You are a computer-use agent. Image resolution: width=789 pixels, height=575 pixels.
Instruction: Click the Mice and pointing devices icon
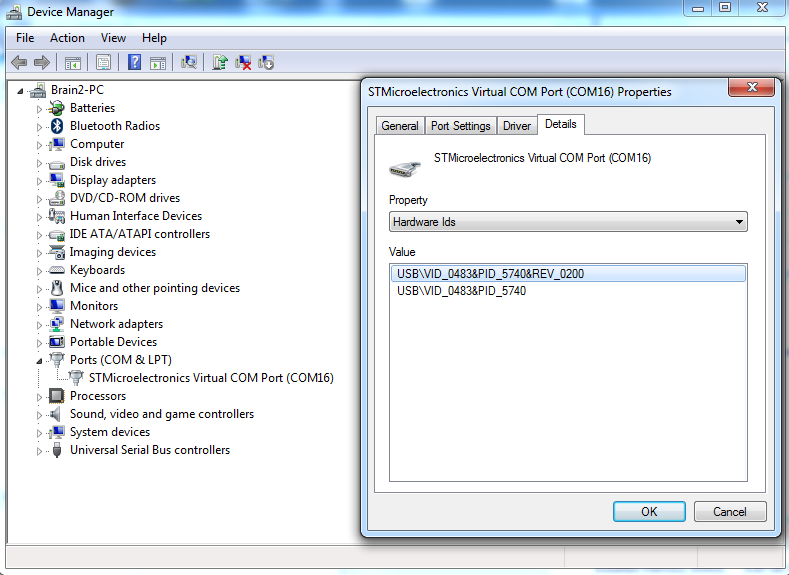tap(57, 288)
